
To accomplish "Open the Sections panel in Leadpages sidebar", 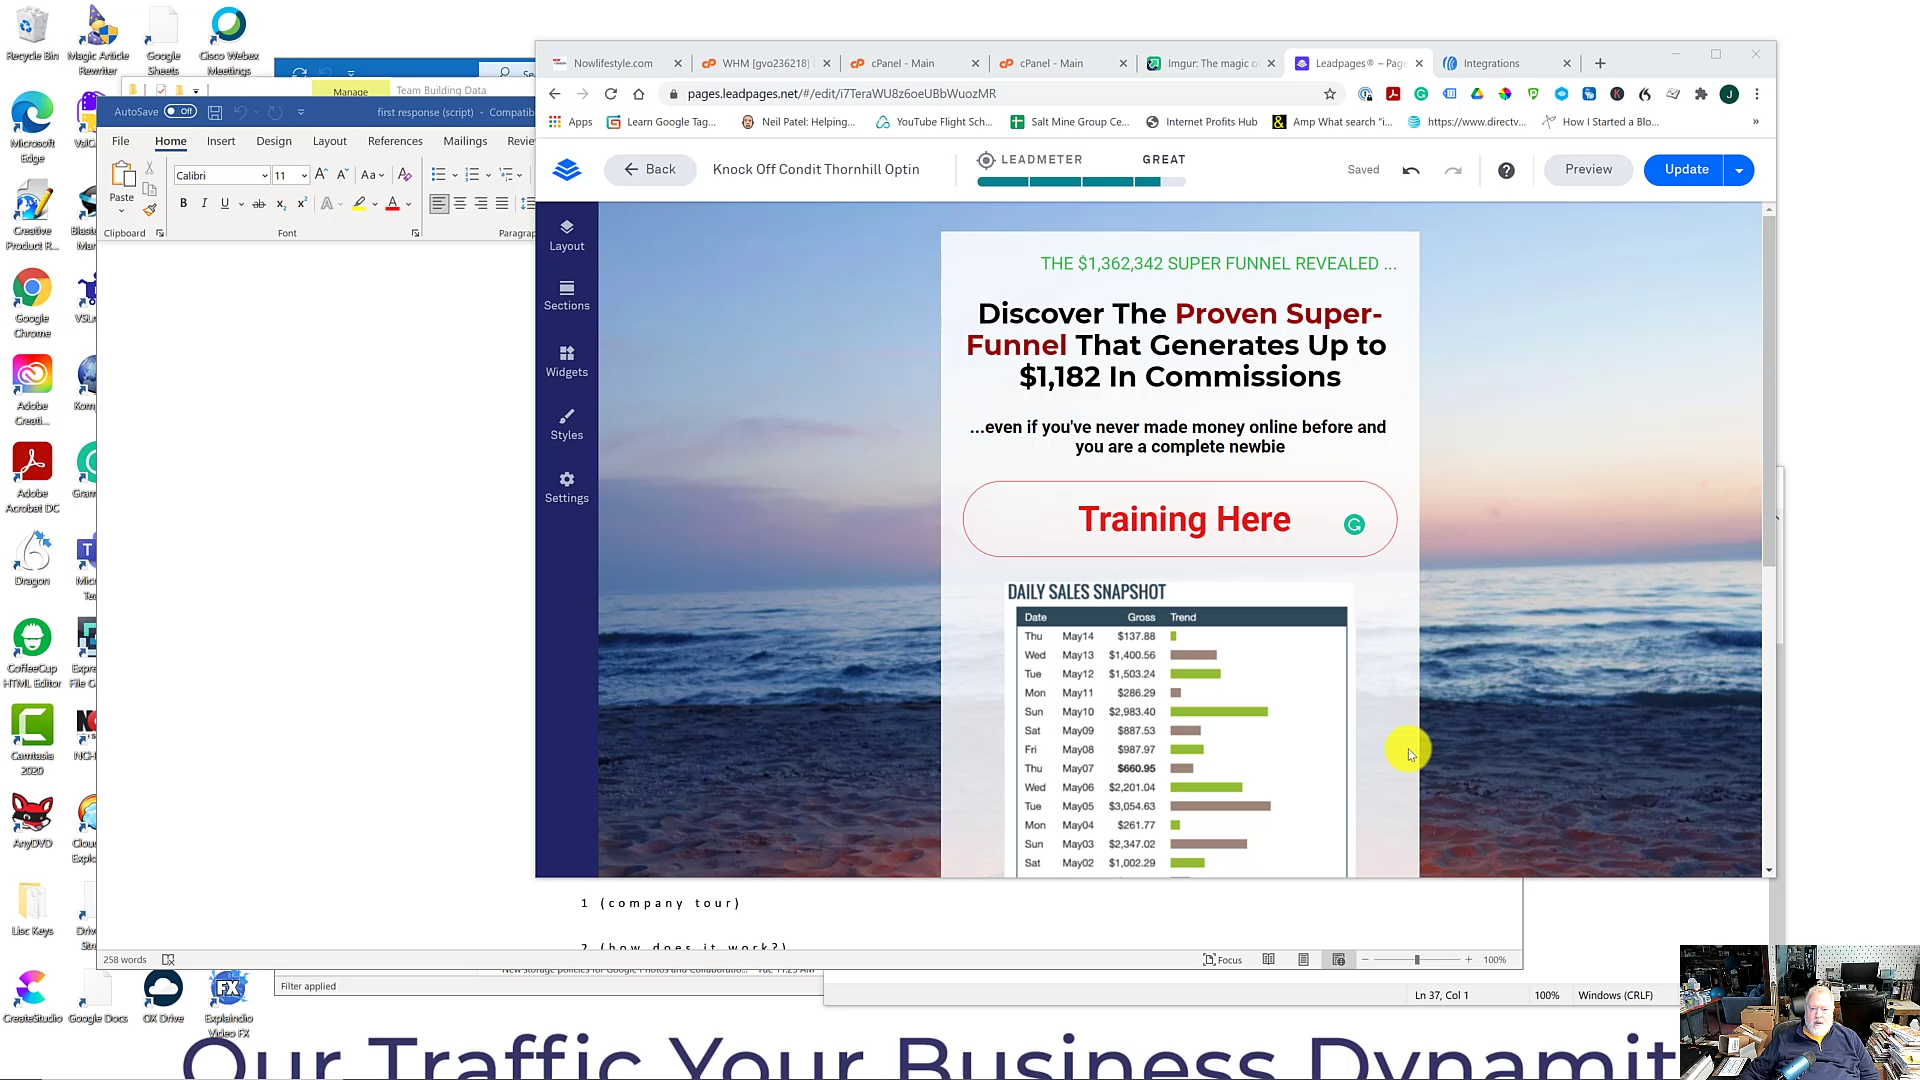I will tap(566, 296).
